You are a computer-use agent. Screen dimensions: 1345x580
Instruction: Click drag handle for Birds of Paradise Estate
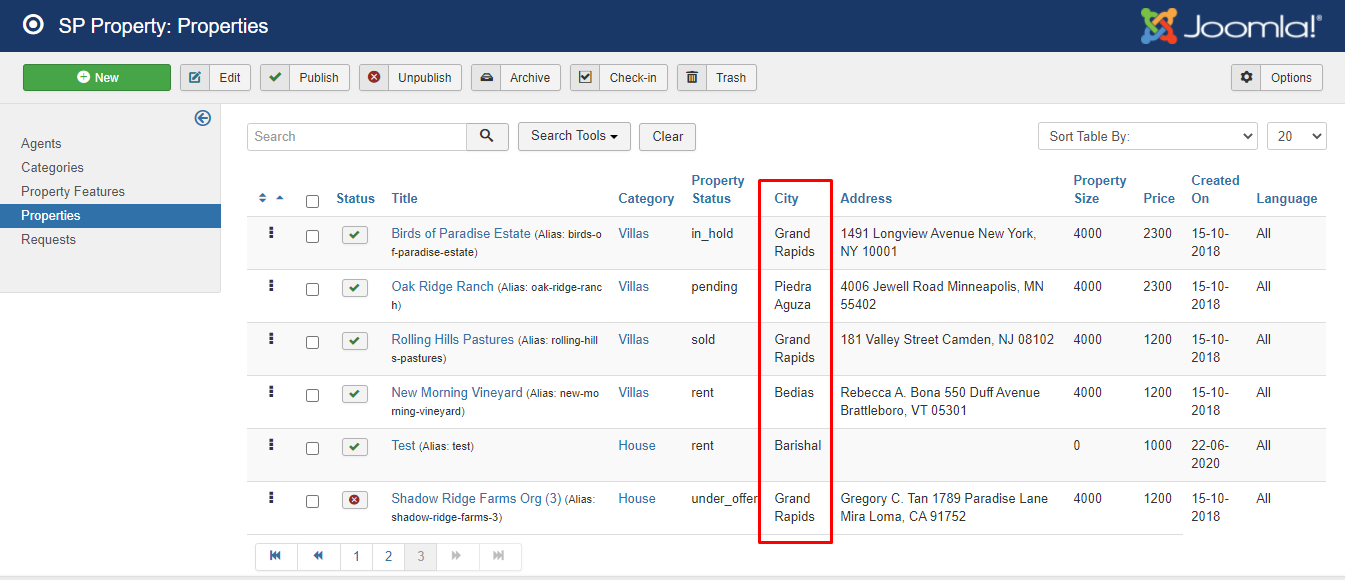[x=271, y=233]
